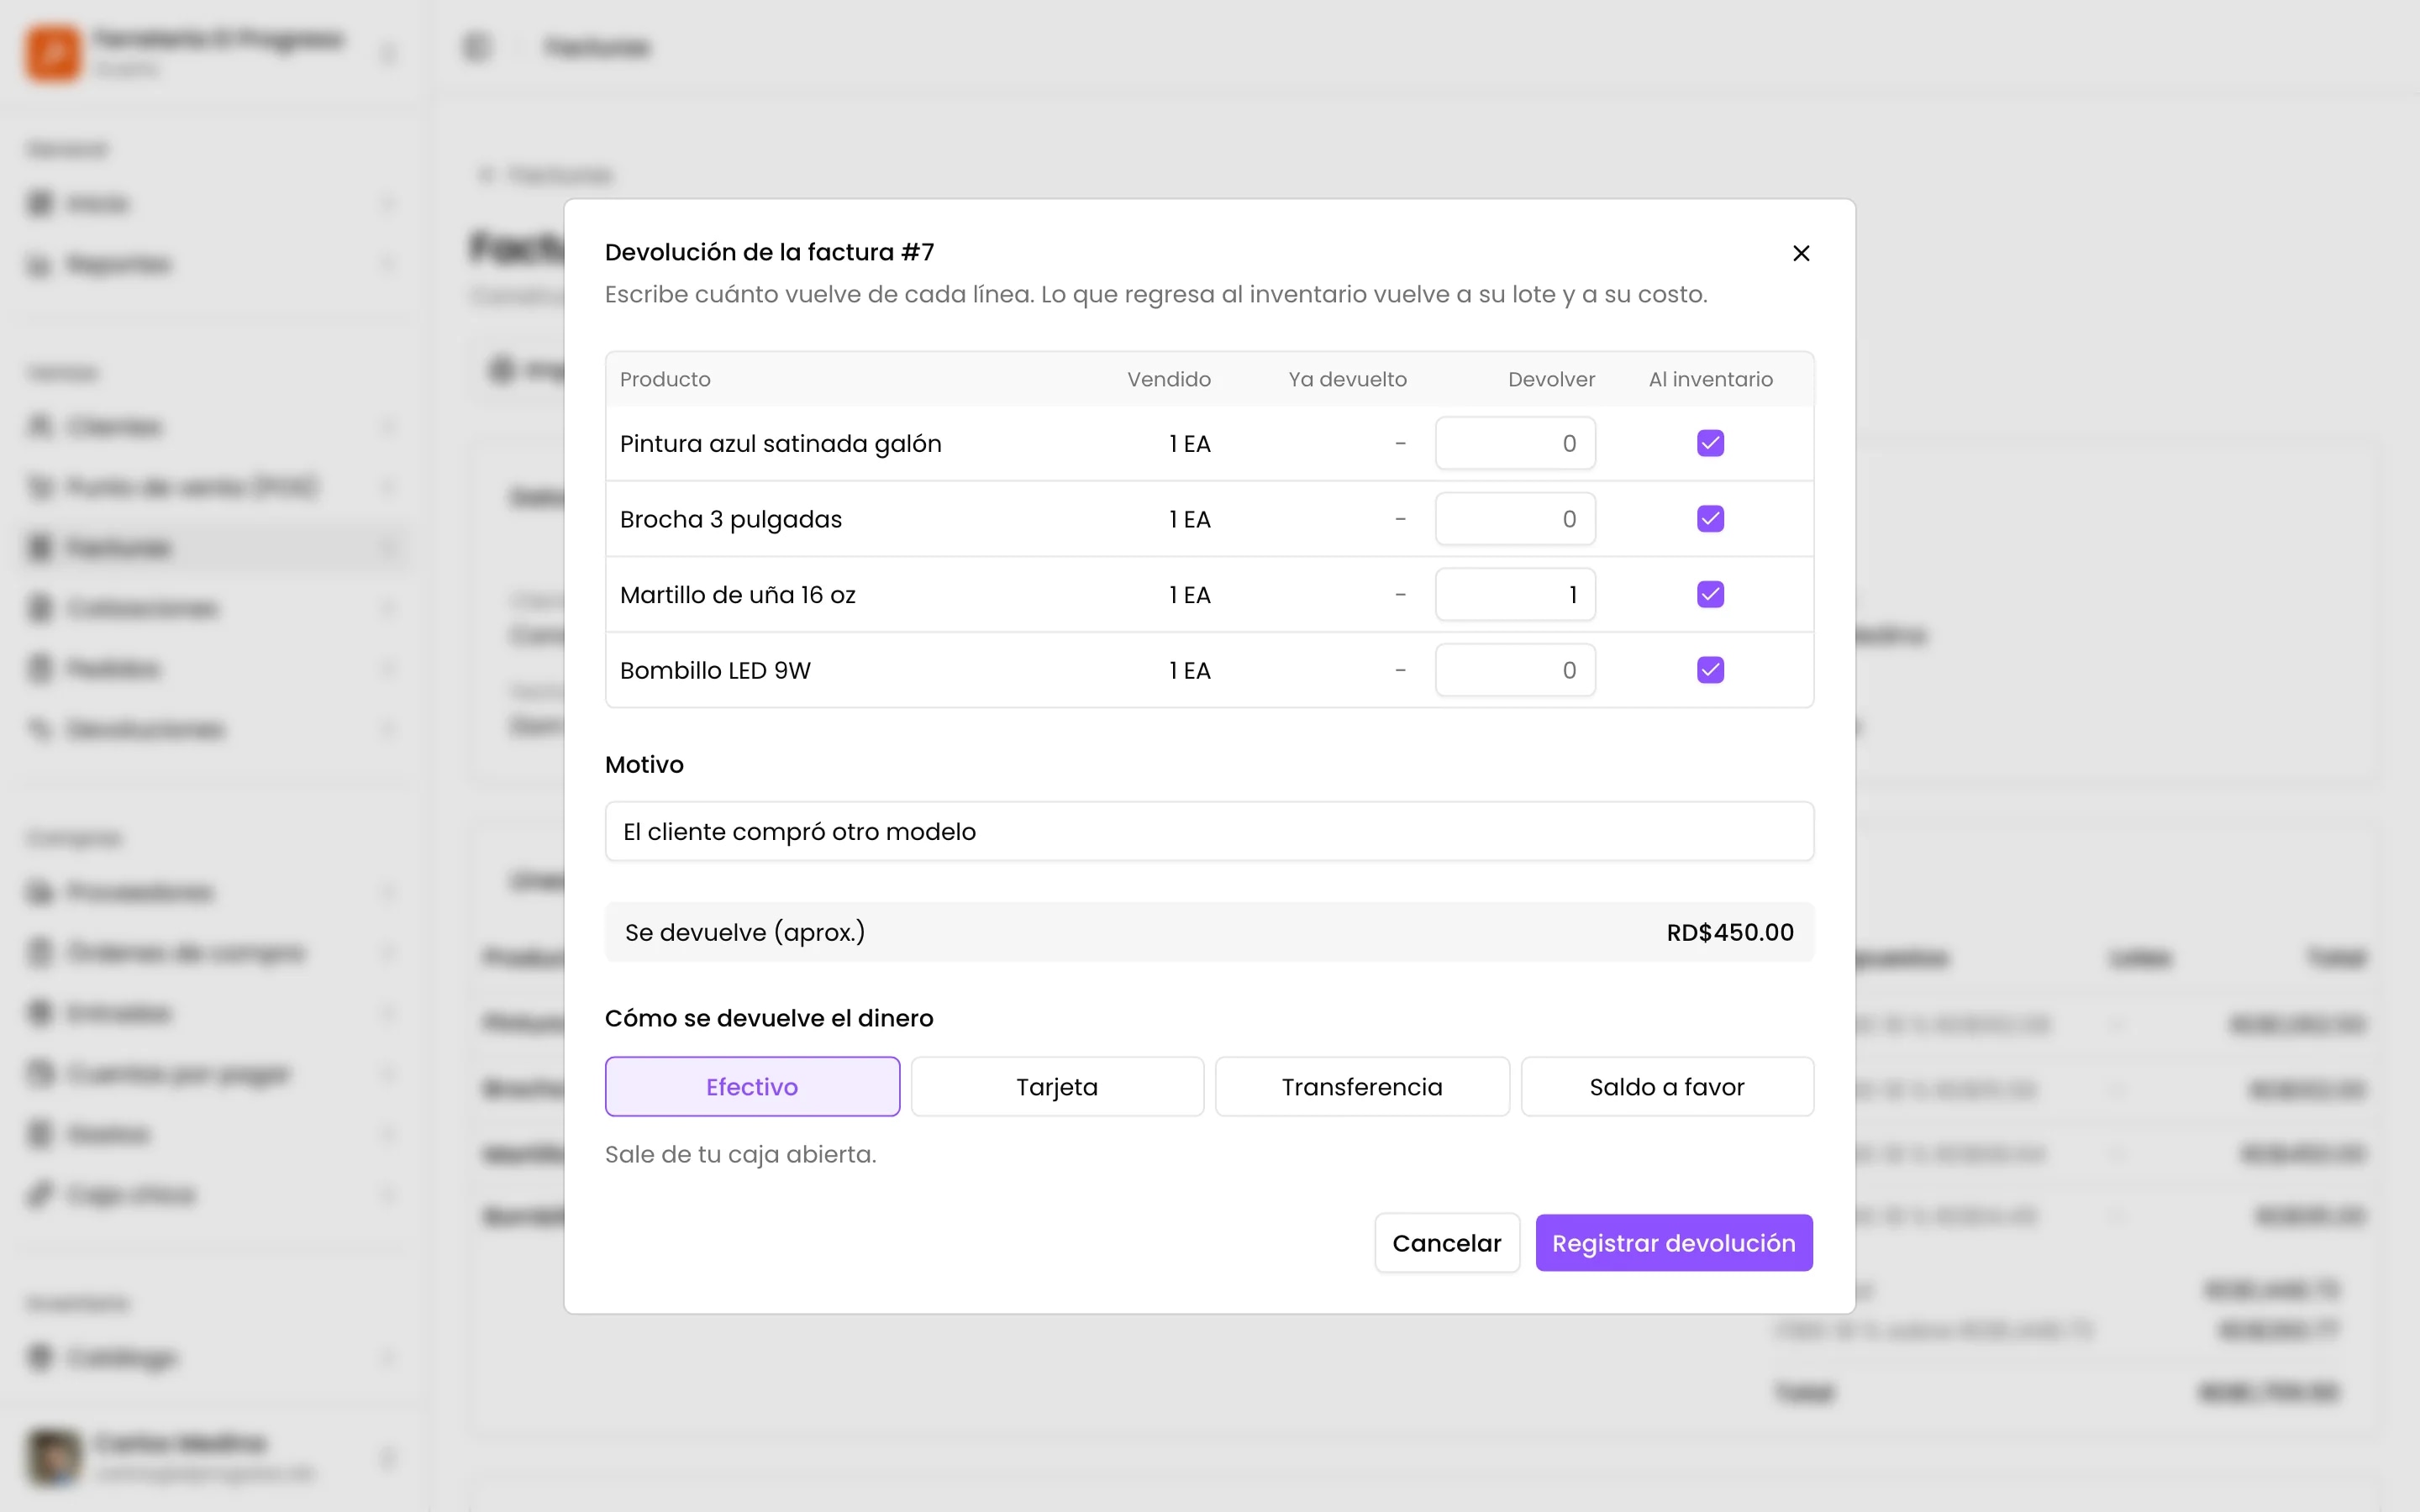The image size is (2420, 1512).
Task: Toggle inventory checkbox for Brocha 3 pulgadas
Action: click(1710, 519)
